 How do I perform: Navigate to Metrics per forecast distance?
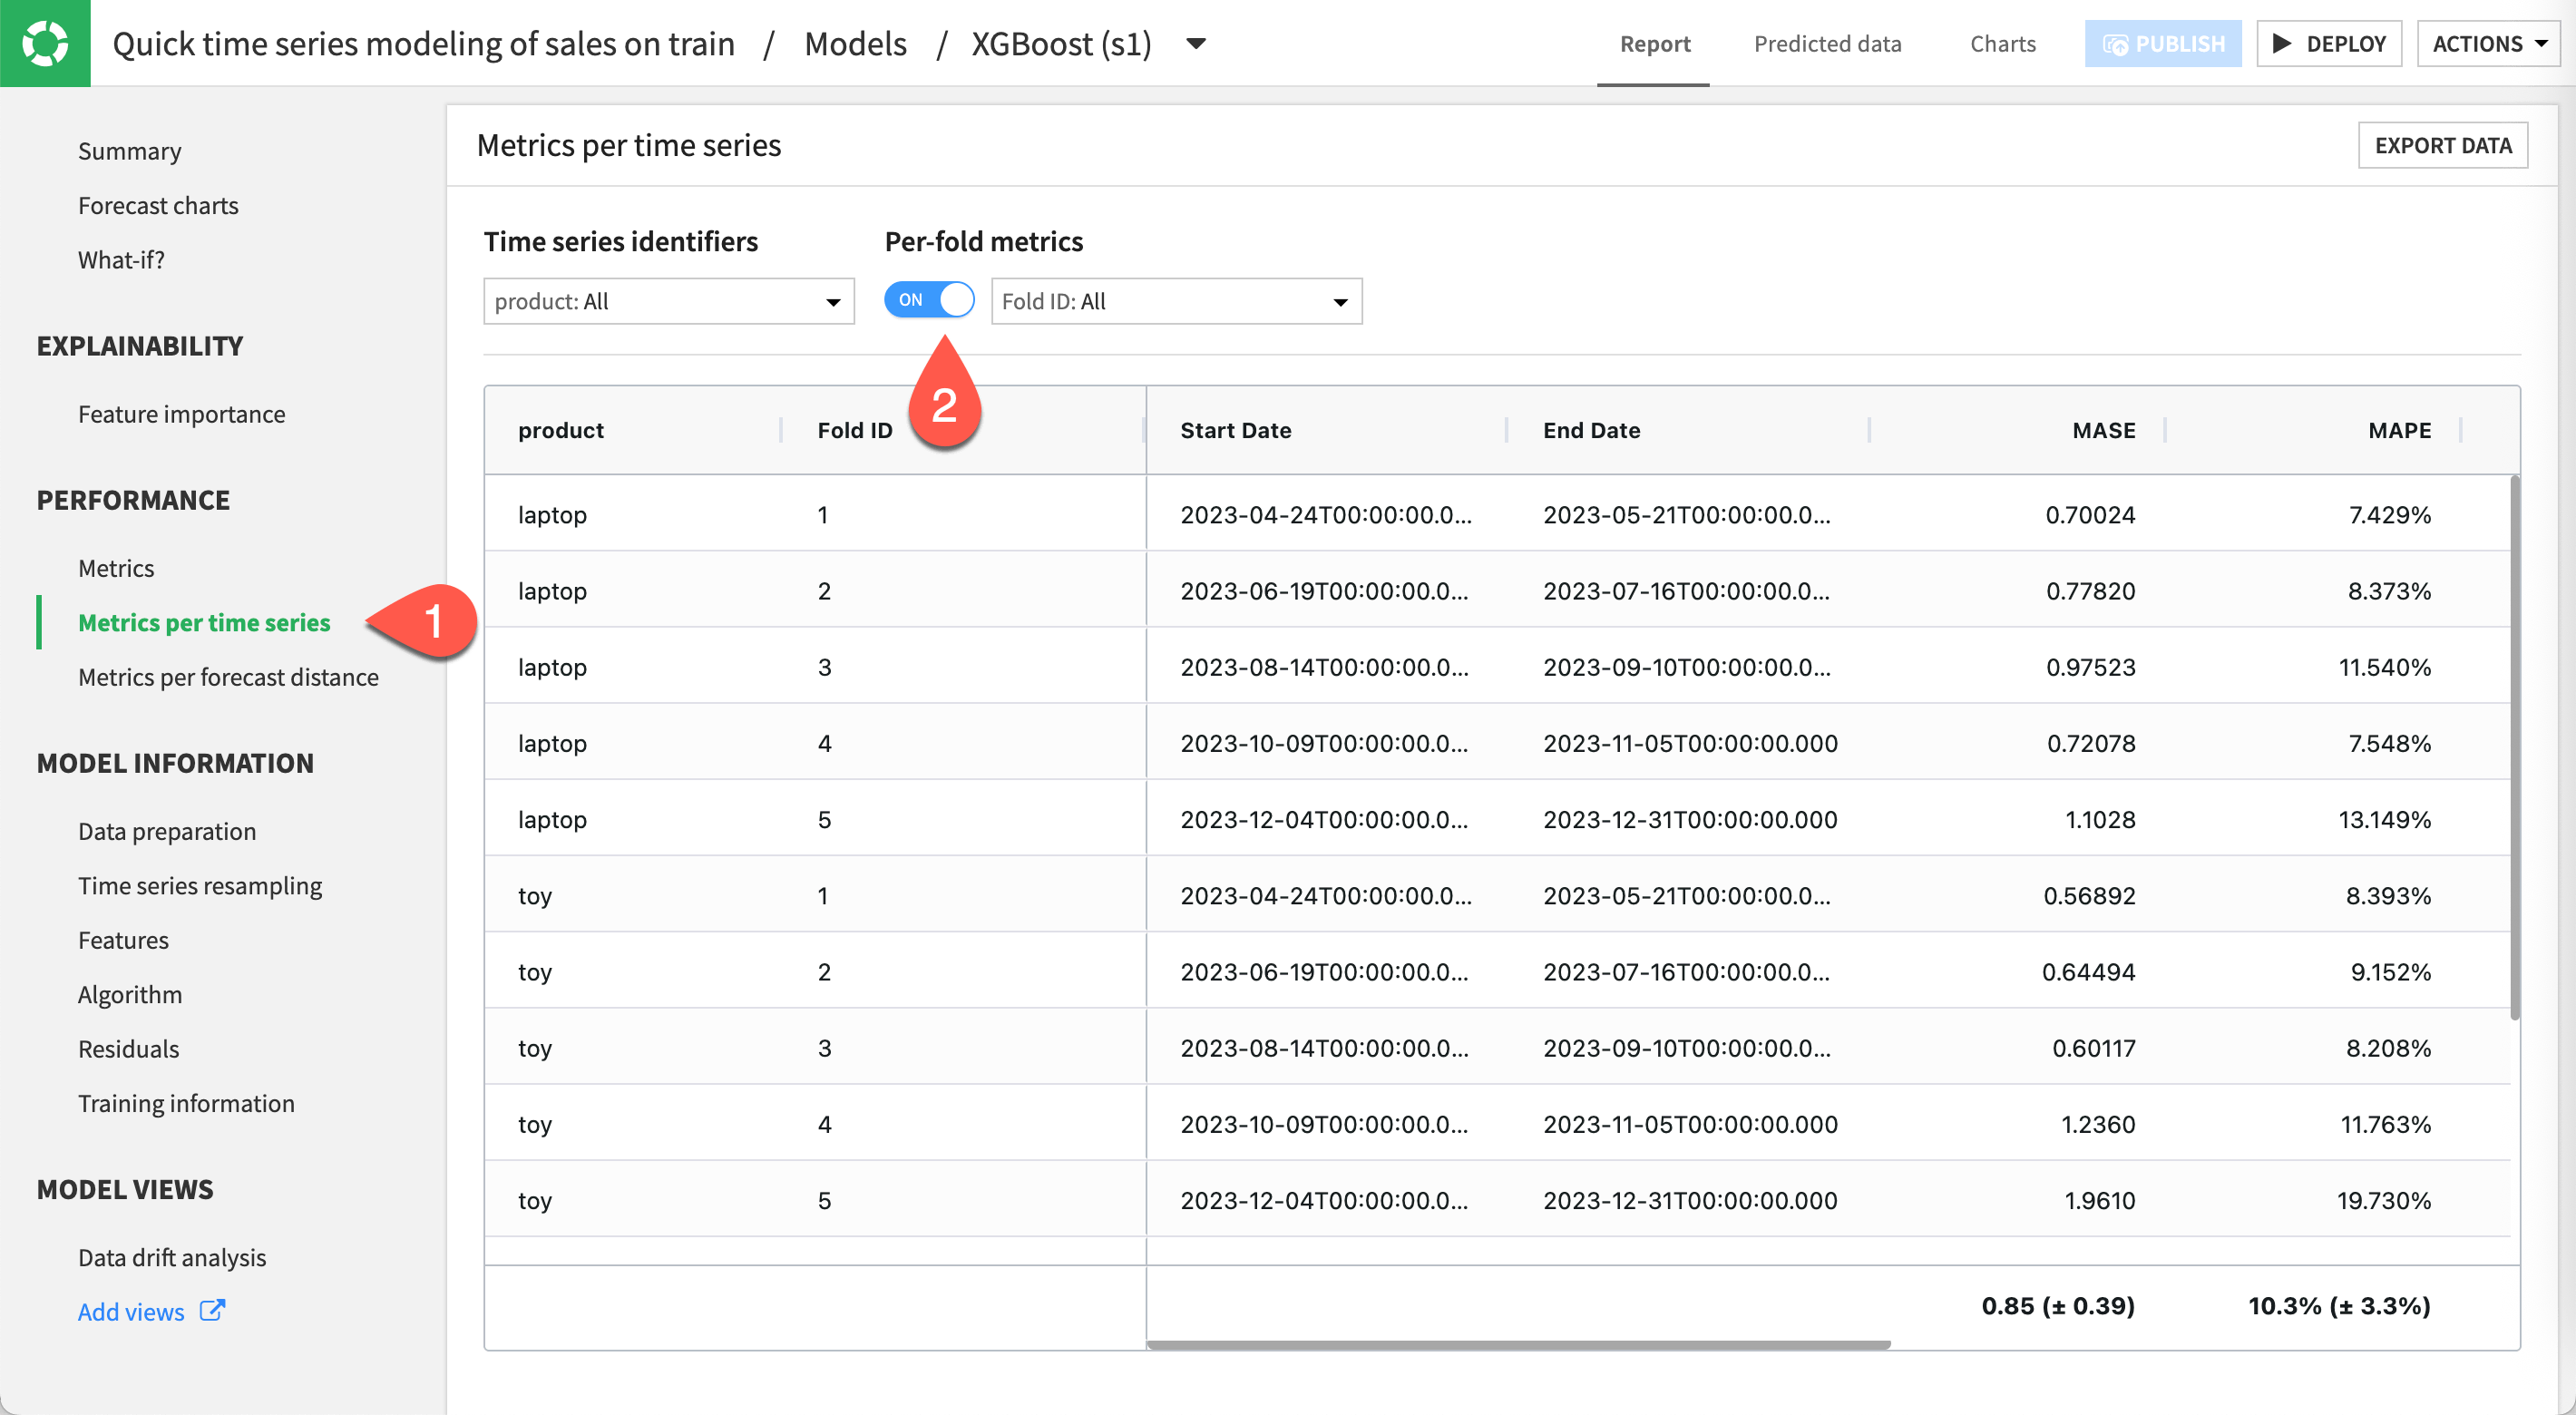(x=228, y=677)
